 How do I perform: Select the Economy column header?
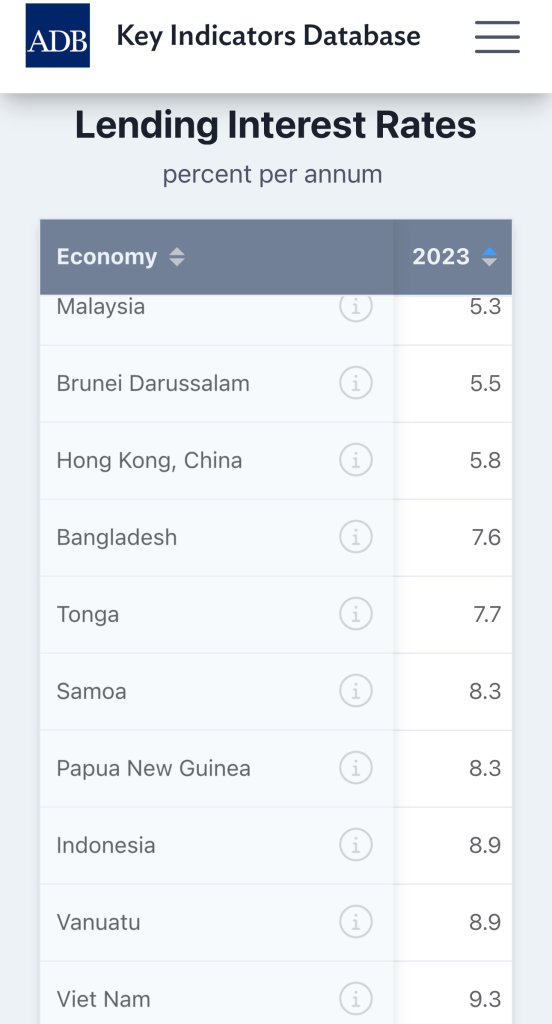[217, 257]
